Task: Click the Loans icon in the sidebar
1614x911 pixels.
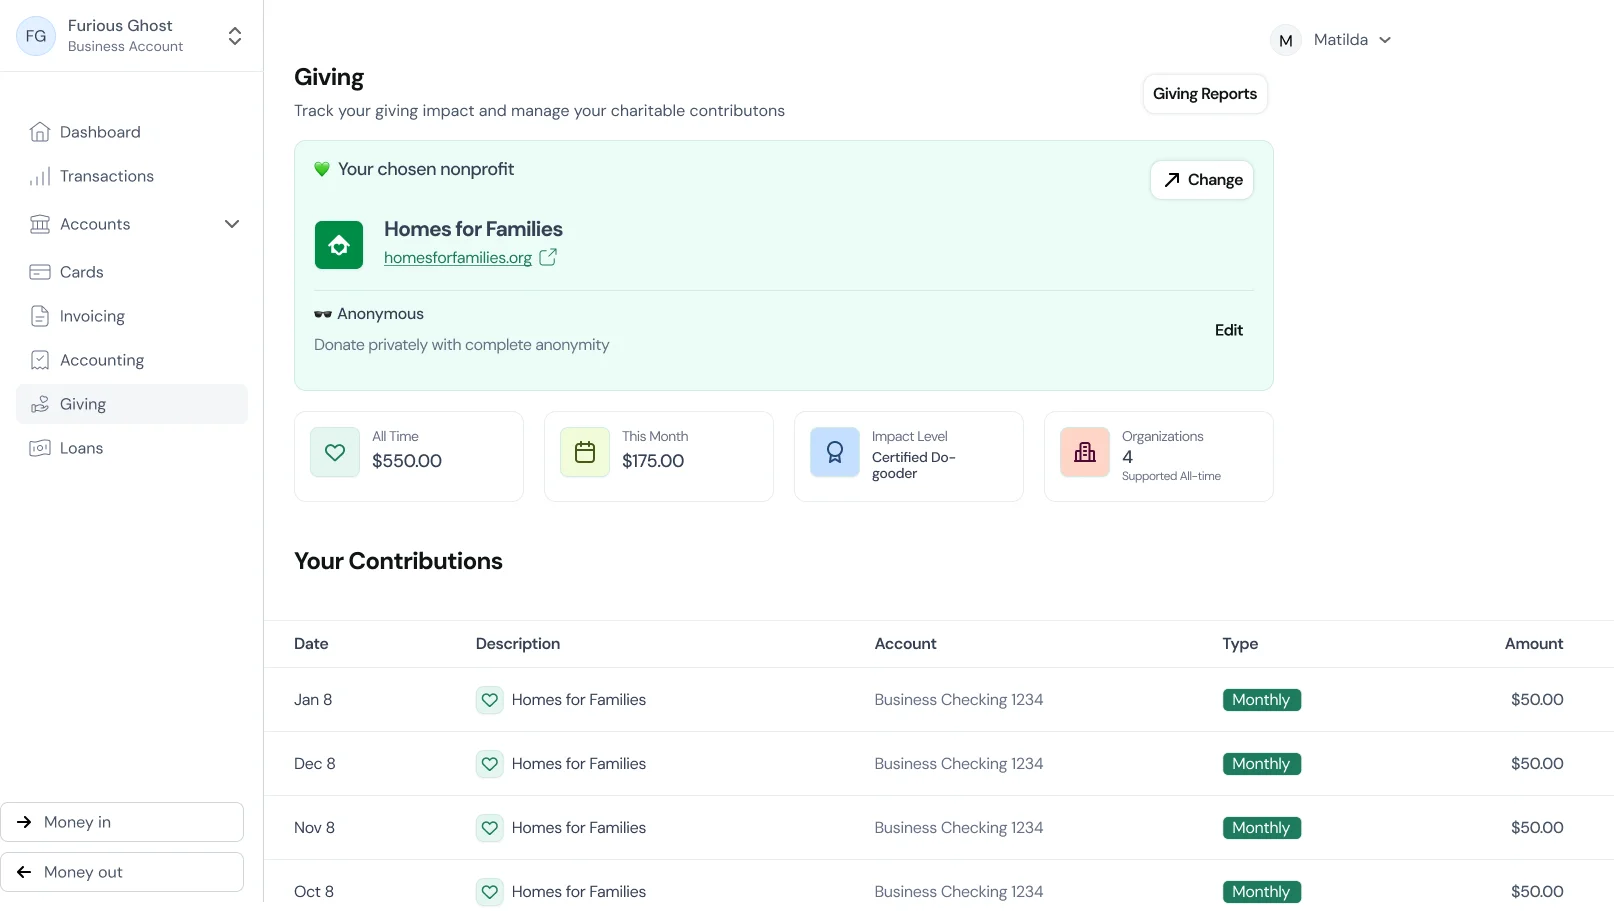Action: (40, 448)
